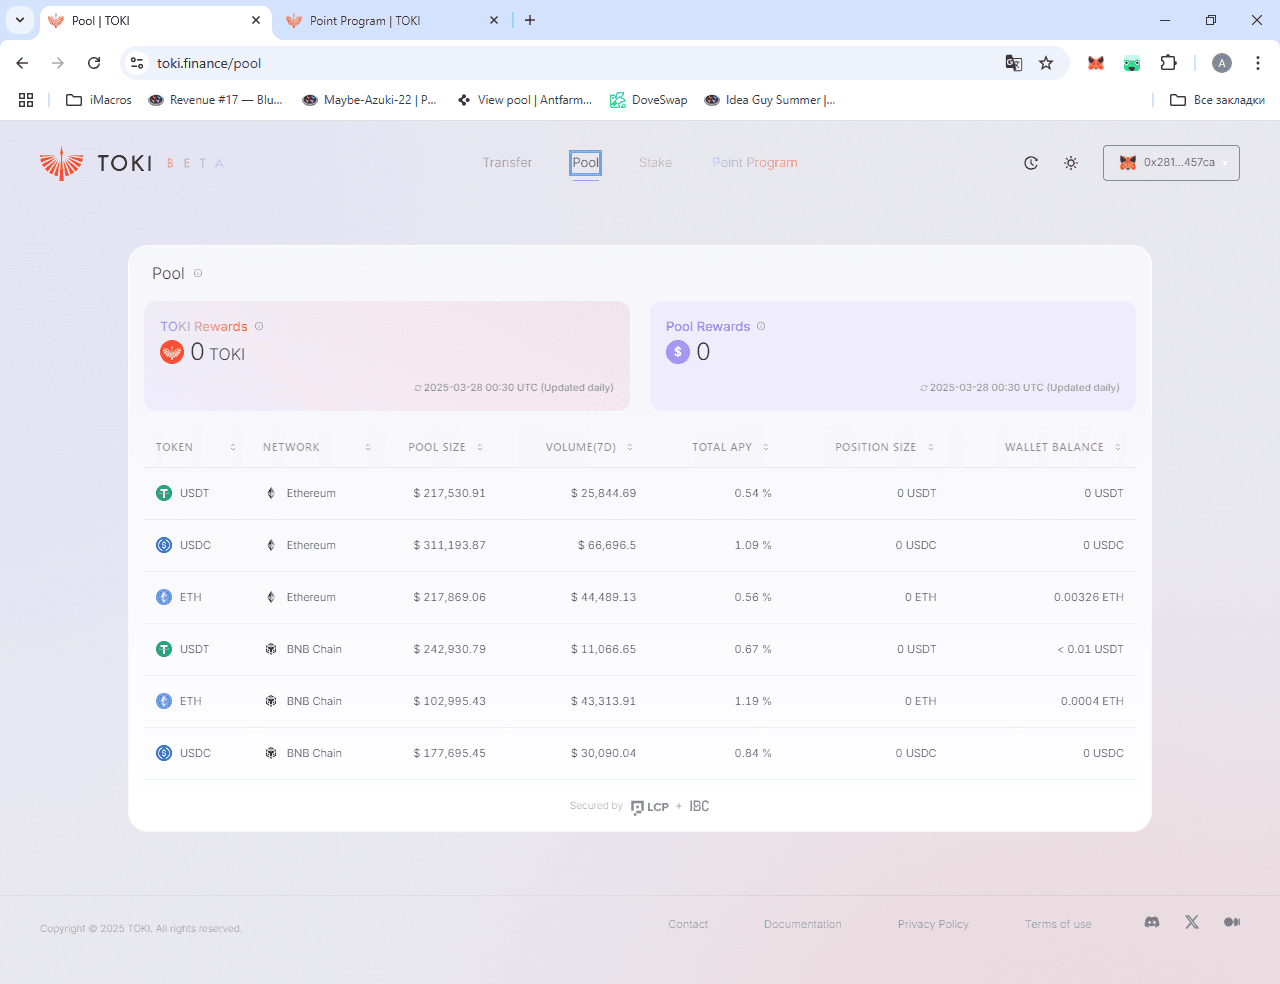This screenshot has width=1280, height=984.
Task: Toggle light/dark theme sun icon
Action: pyautogui.click(x=1071, y=163)
